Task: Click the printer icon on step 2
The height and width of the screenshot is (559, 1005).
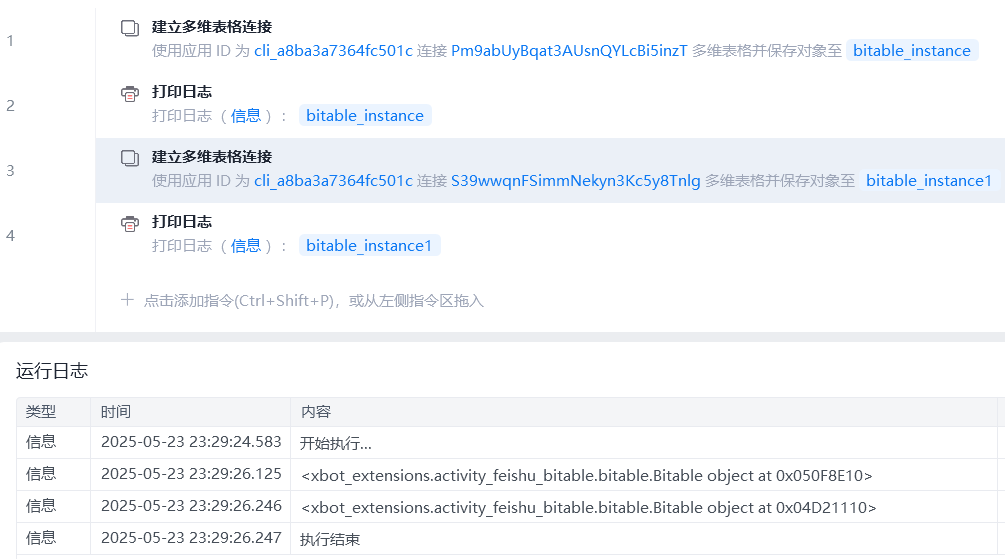Action: coord(129,93)
